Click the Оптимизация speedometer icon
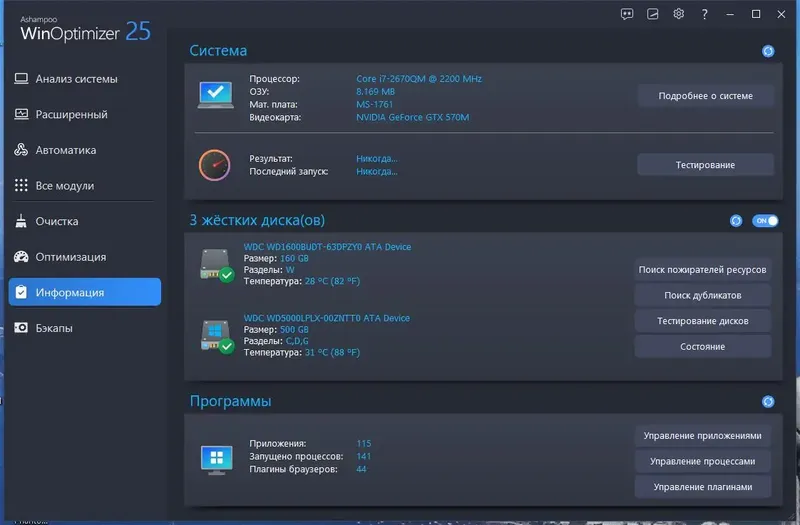This screenshot has height=525, width=800. click(21, 257)
